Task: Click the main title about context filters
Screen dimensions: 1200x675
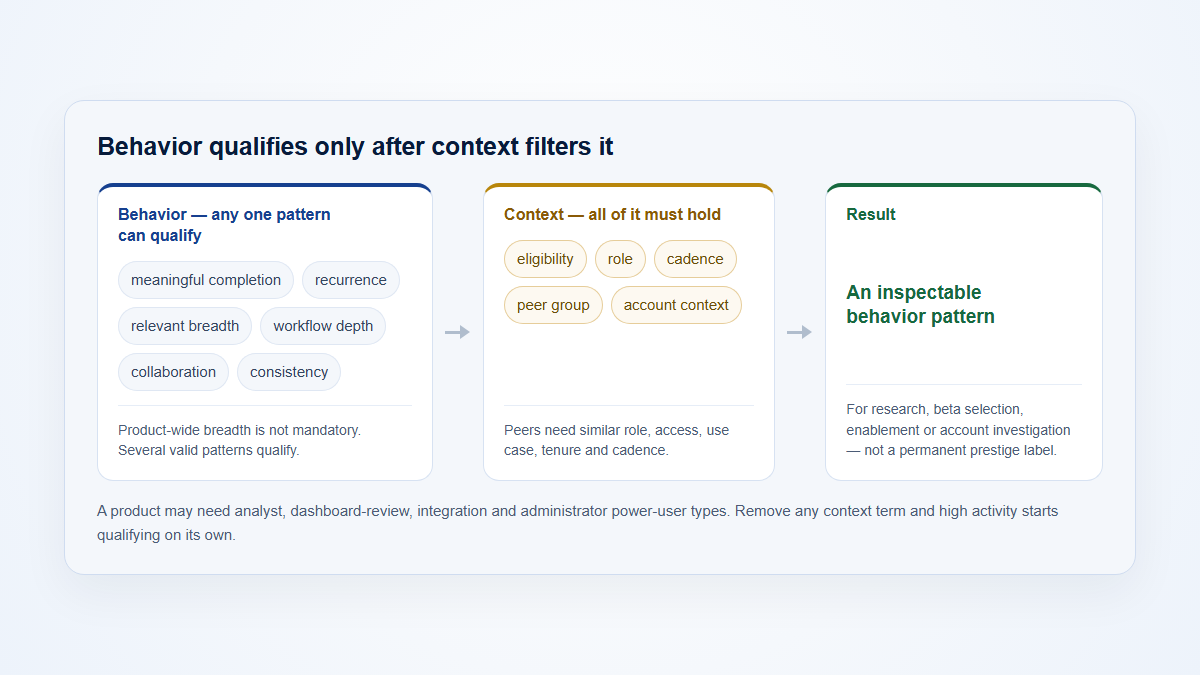Action: point(355,147)
